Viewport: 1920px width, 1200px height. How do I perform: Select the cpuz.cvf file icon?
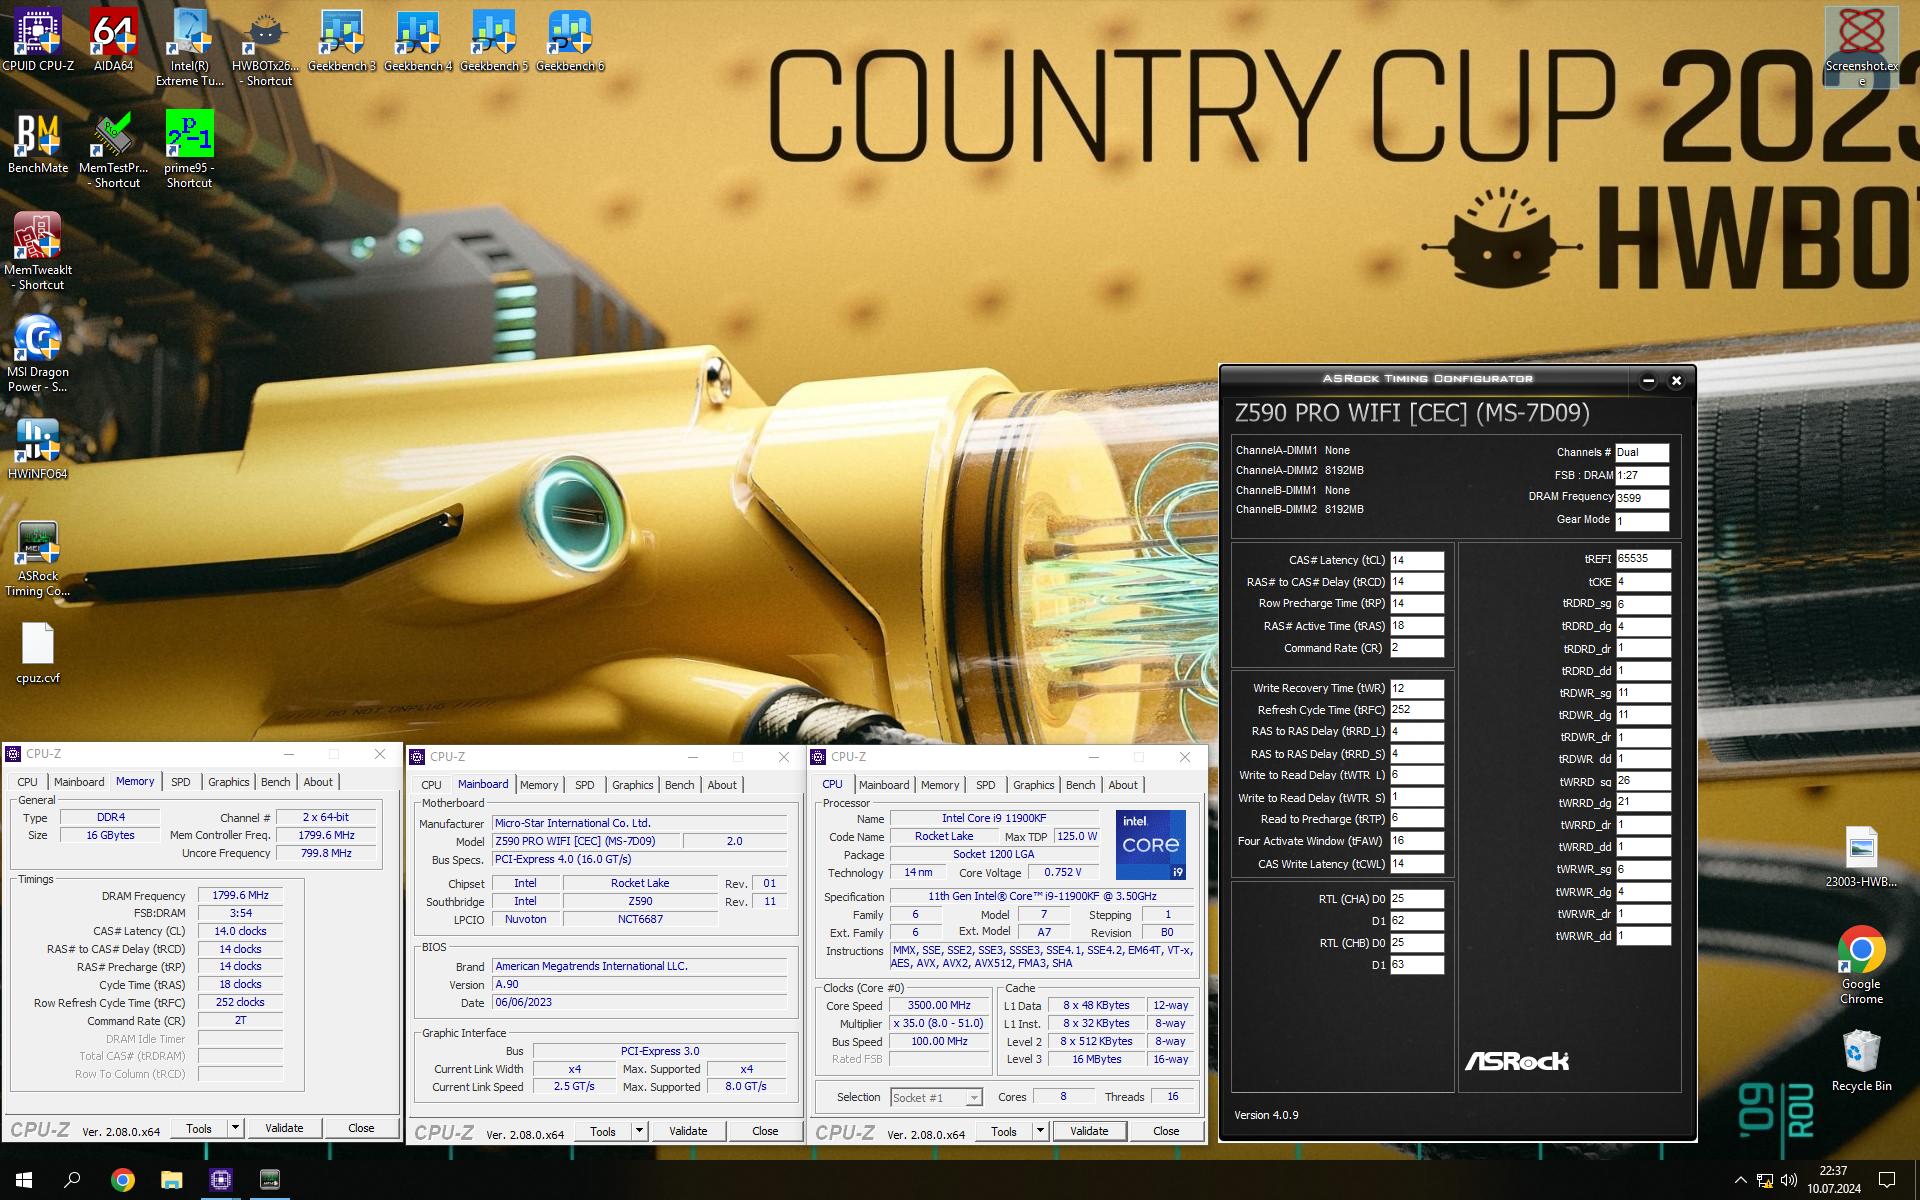(x=38, y=652)
